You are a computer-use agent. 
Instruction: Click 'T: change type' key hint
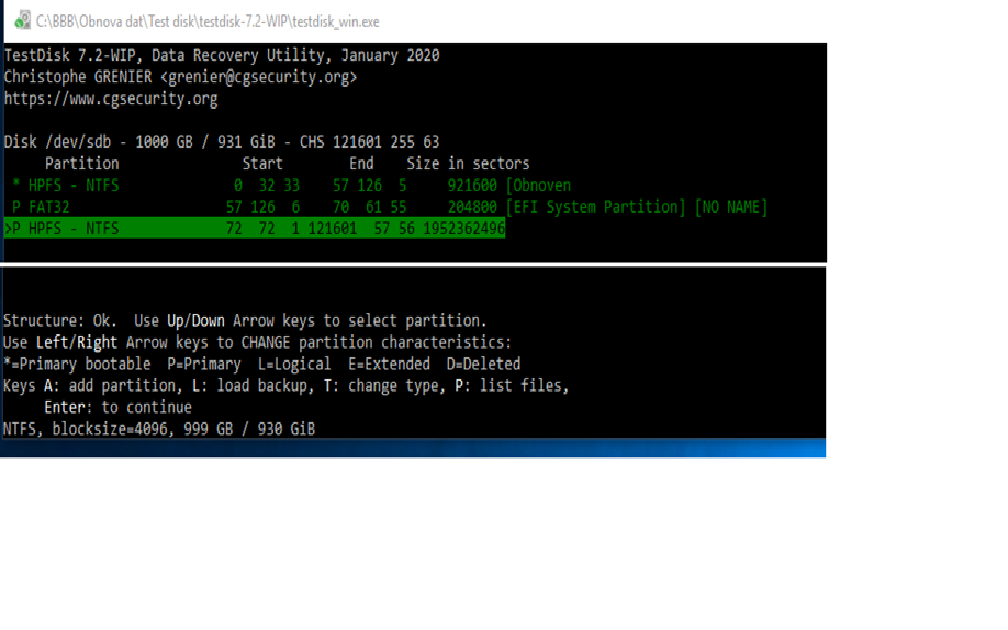click(x=384, y=386)
